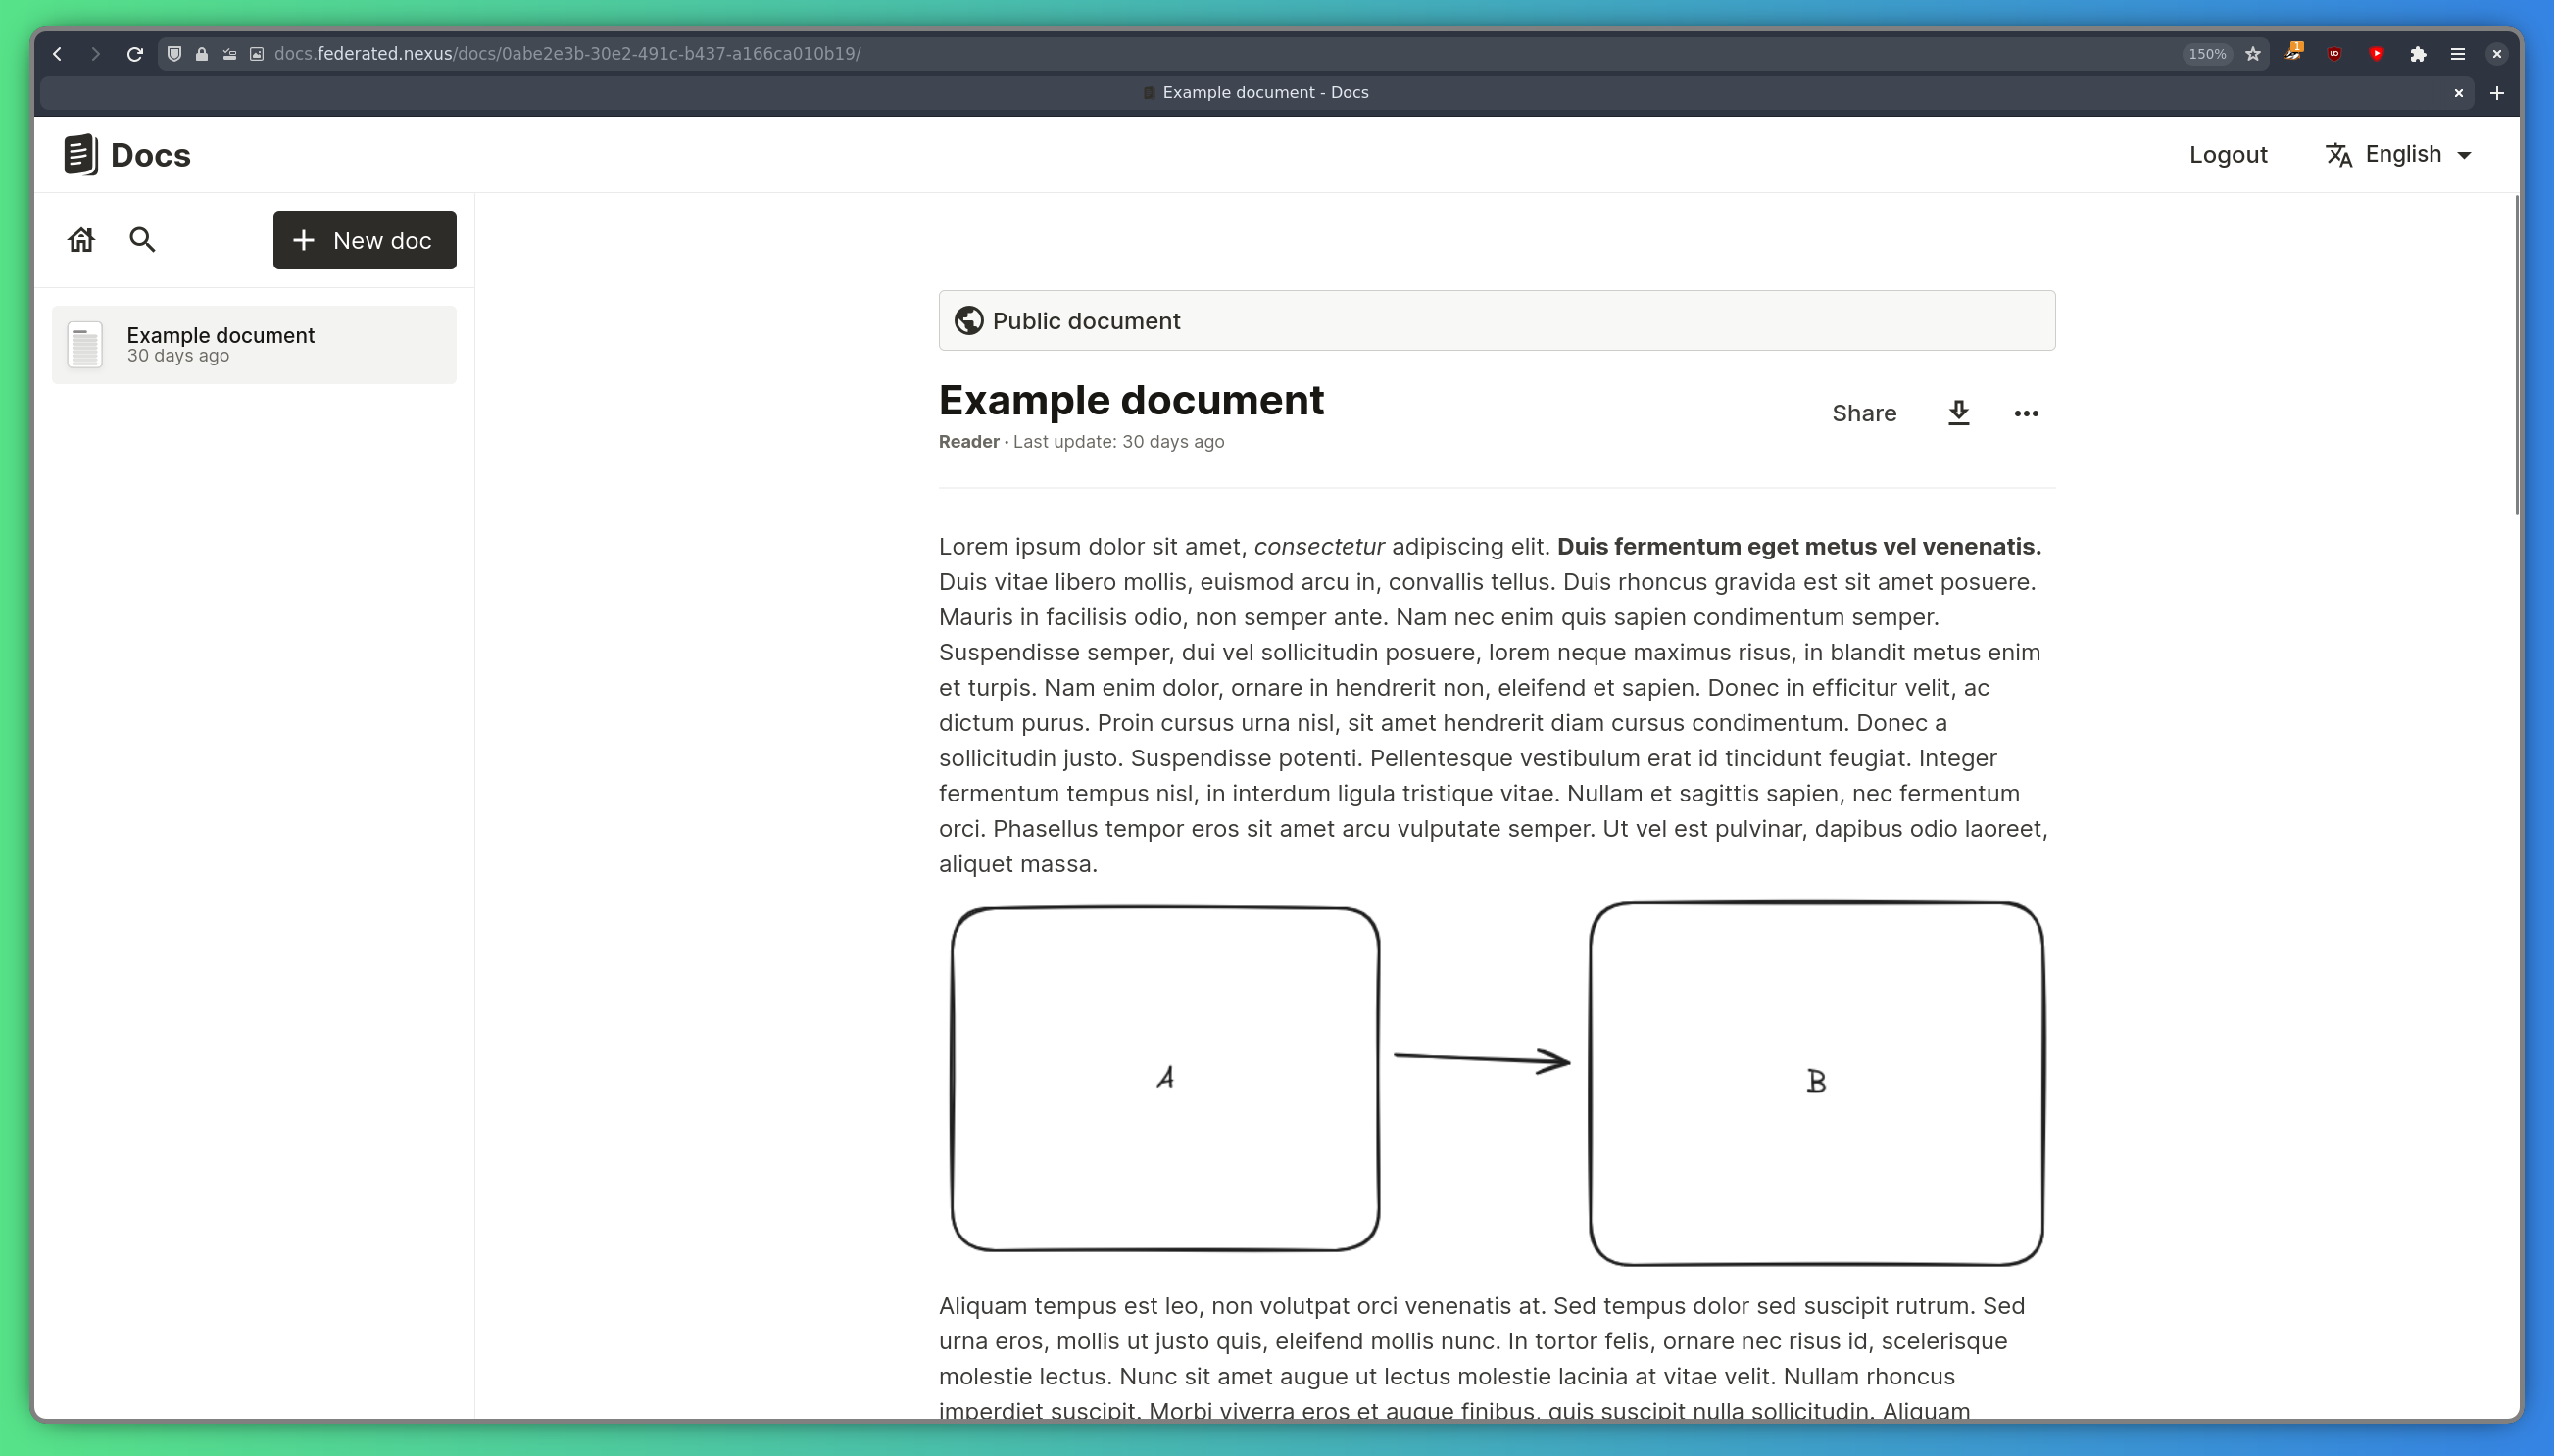Reload the current page

(135, 54)
